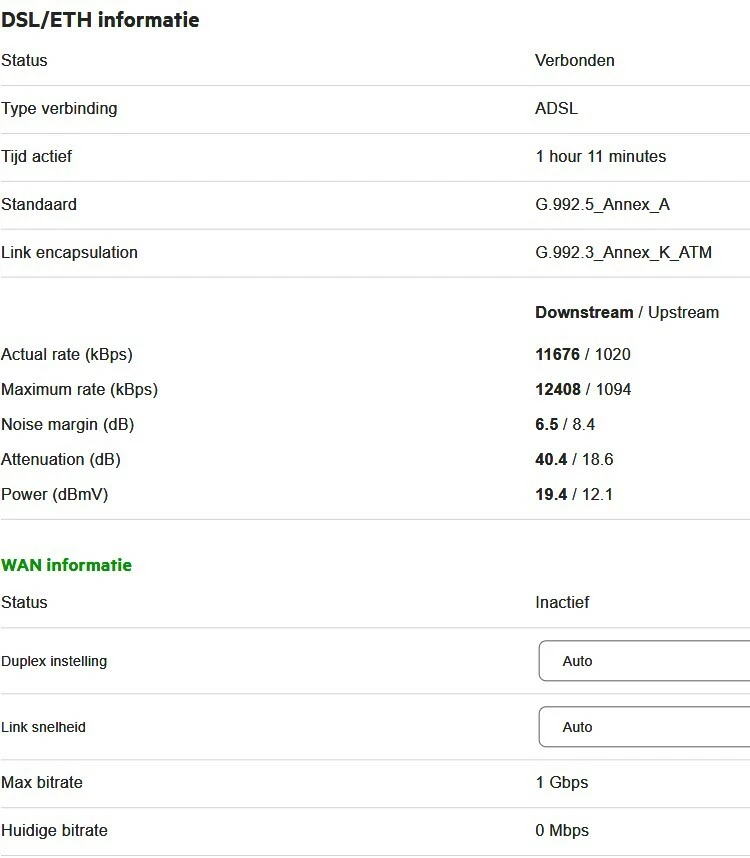750x858 pixels.
Task: Click the Verbonden status value
Action: click(575, 60)
